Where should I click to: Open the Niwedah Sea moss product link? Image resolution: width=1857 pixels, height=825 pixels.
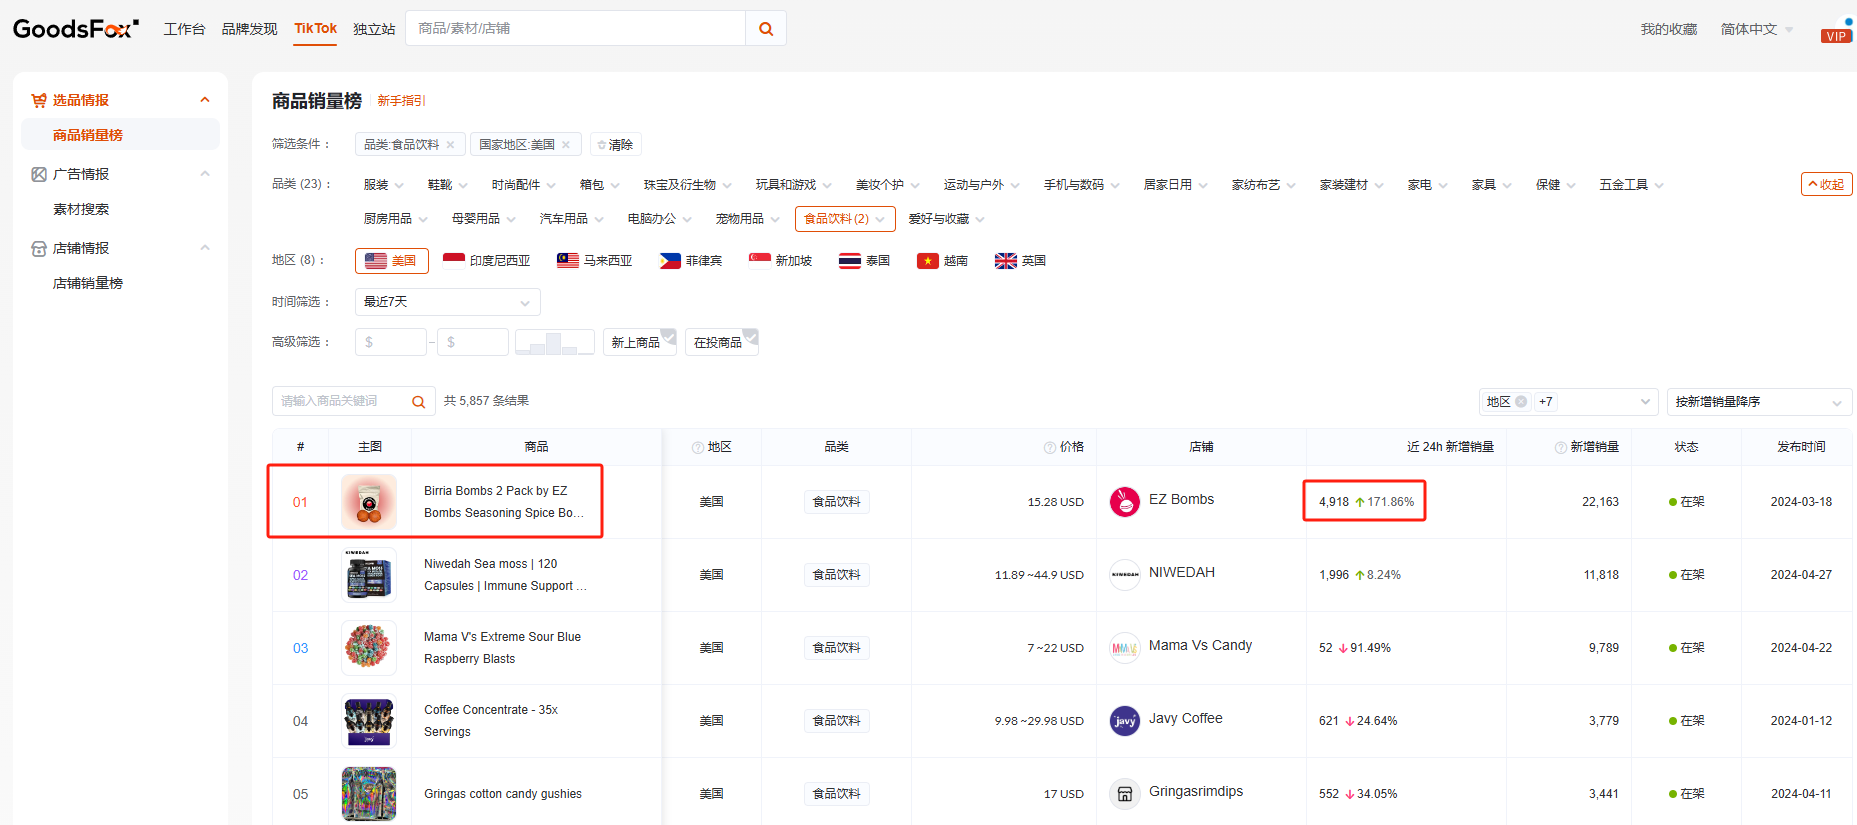(x=505, y=575)
